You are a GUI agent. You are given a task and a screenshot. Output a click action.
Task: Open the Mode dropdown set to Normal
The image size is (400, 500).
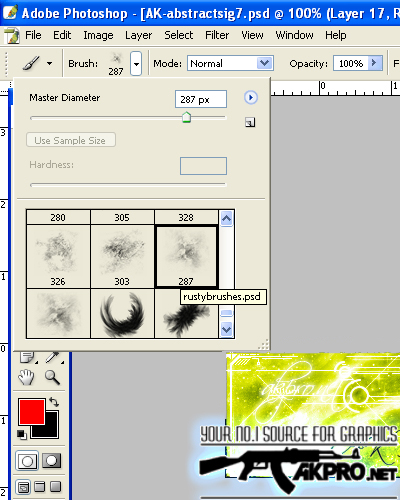230,63
